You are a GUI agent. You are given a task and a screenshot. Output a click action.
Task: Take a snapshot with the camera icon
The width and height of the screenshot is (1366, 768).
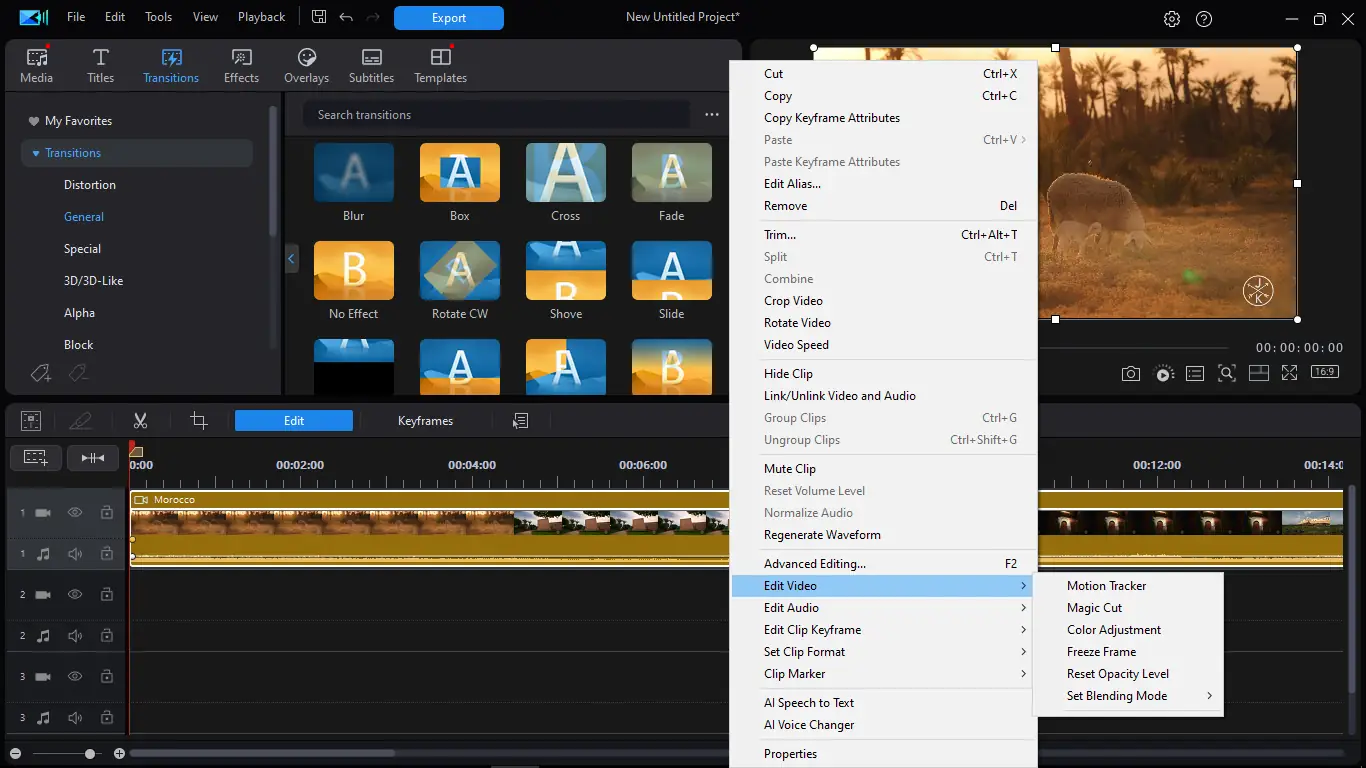point(1130,373)
